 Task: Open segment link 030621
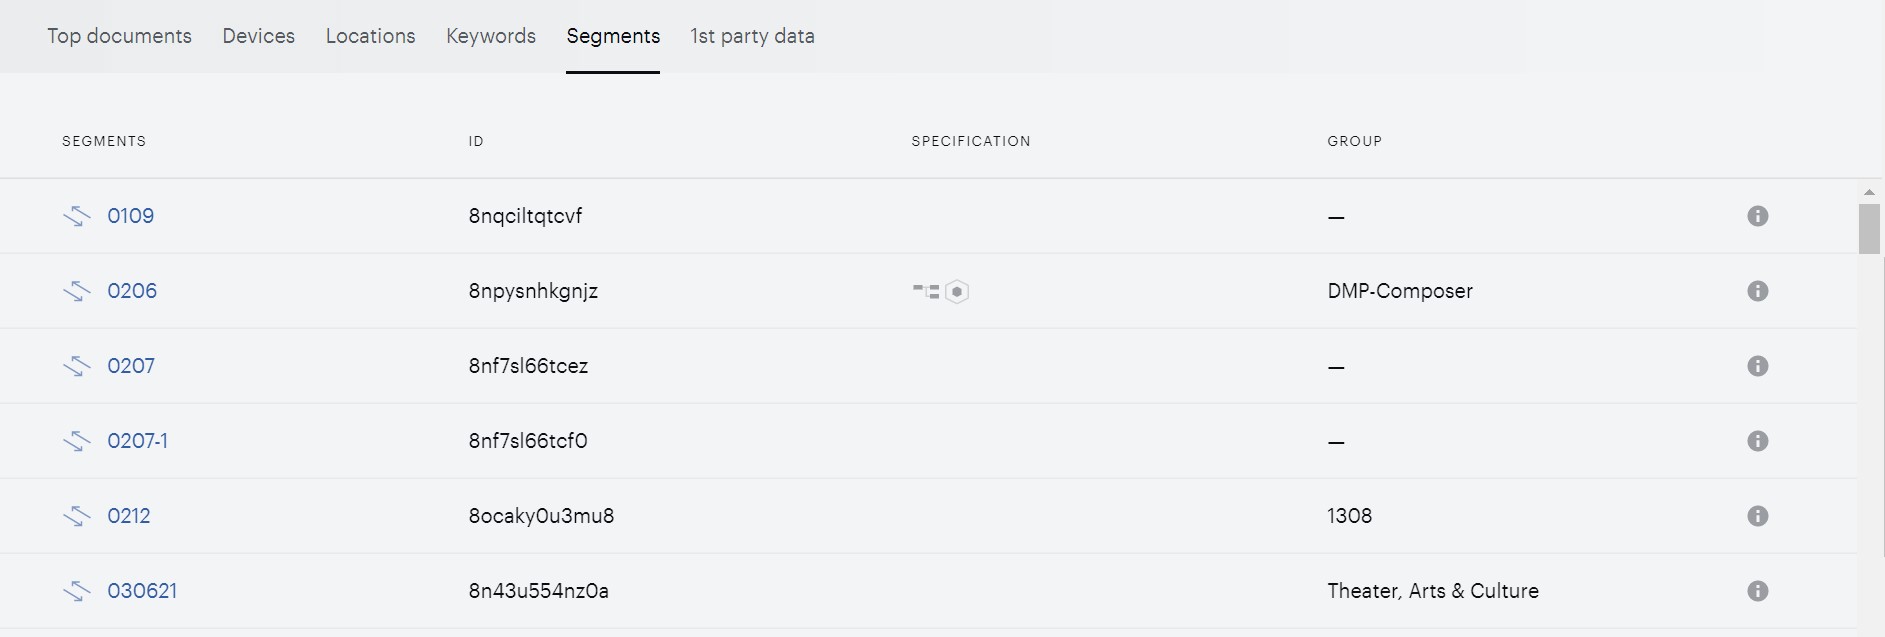point(142,591)
